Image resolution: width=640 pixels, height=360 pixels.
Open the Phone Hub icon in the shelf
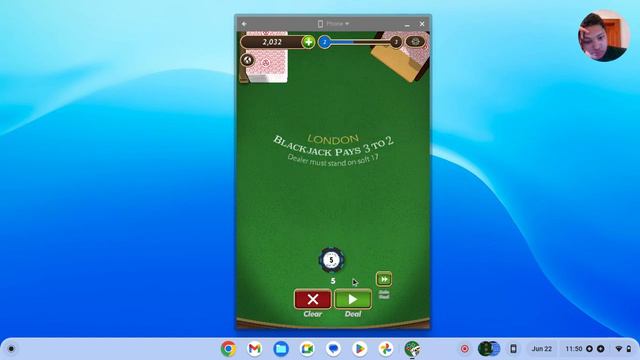[x=513, y=349]
